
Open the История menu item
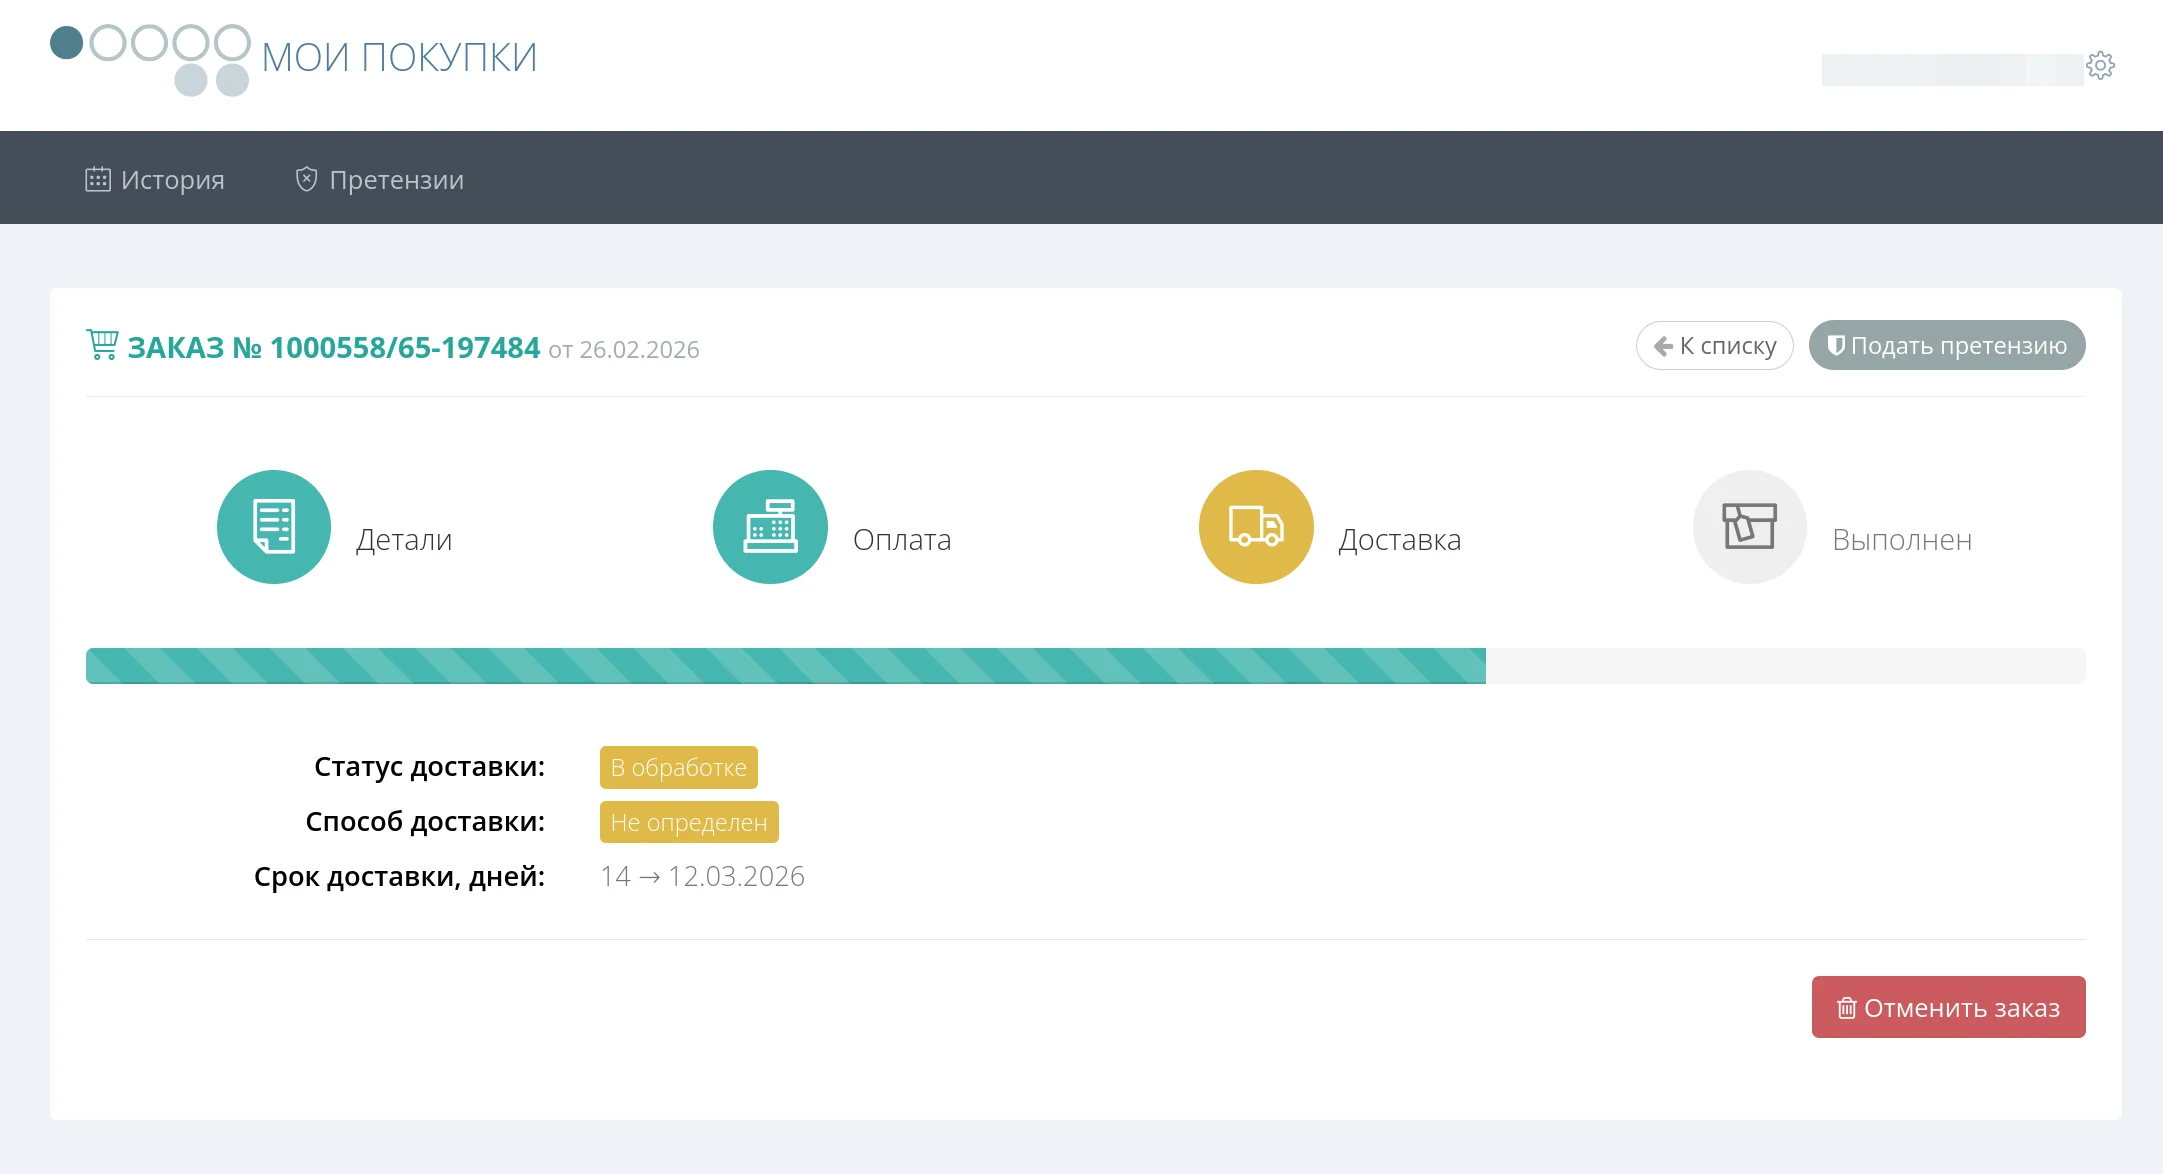[x=172, y=180]
